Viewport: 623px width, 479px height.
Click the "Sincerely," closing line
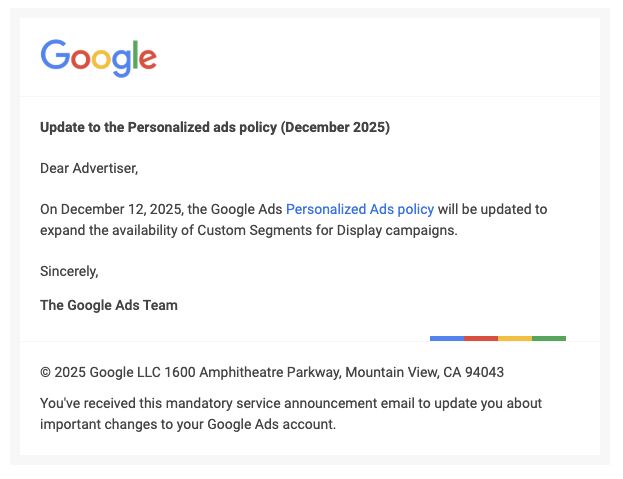(x=69, y=270)
